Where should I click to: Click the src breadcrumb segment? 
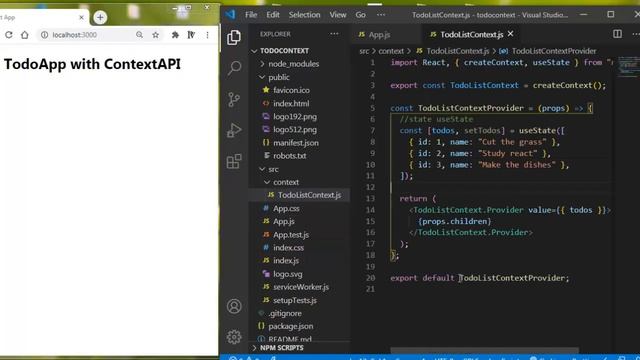pyautogui.click(x=364, y=51)
